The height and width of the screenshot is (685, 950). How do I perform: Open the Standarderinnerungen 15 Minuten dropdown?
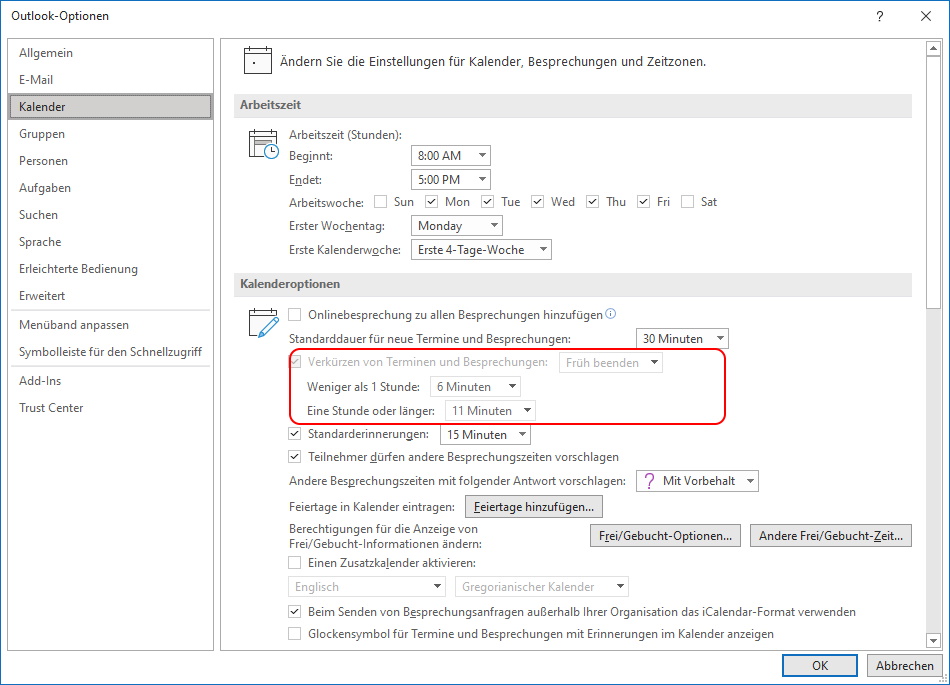(485, 434)
